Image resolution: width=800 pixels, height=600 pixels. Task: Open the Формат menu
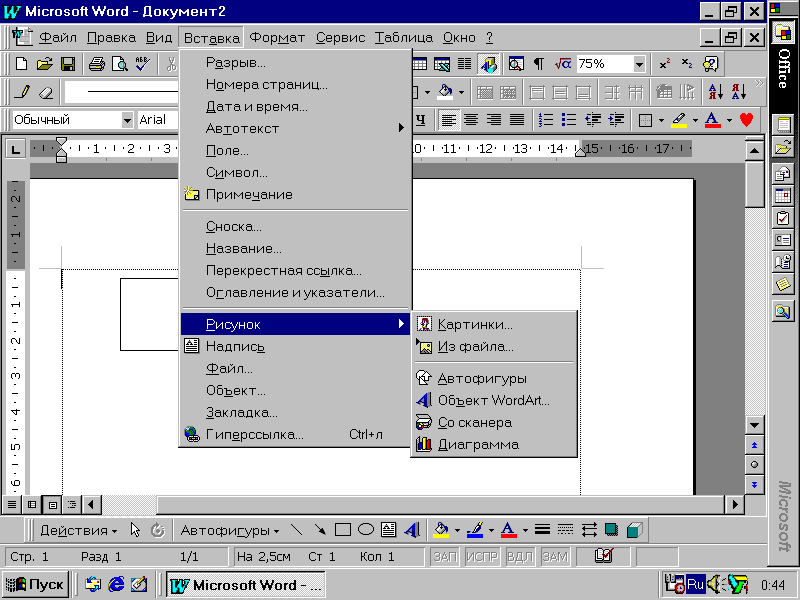coord(277,38)
